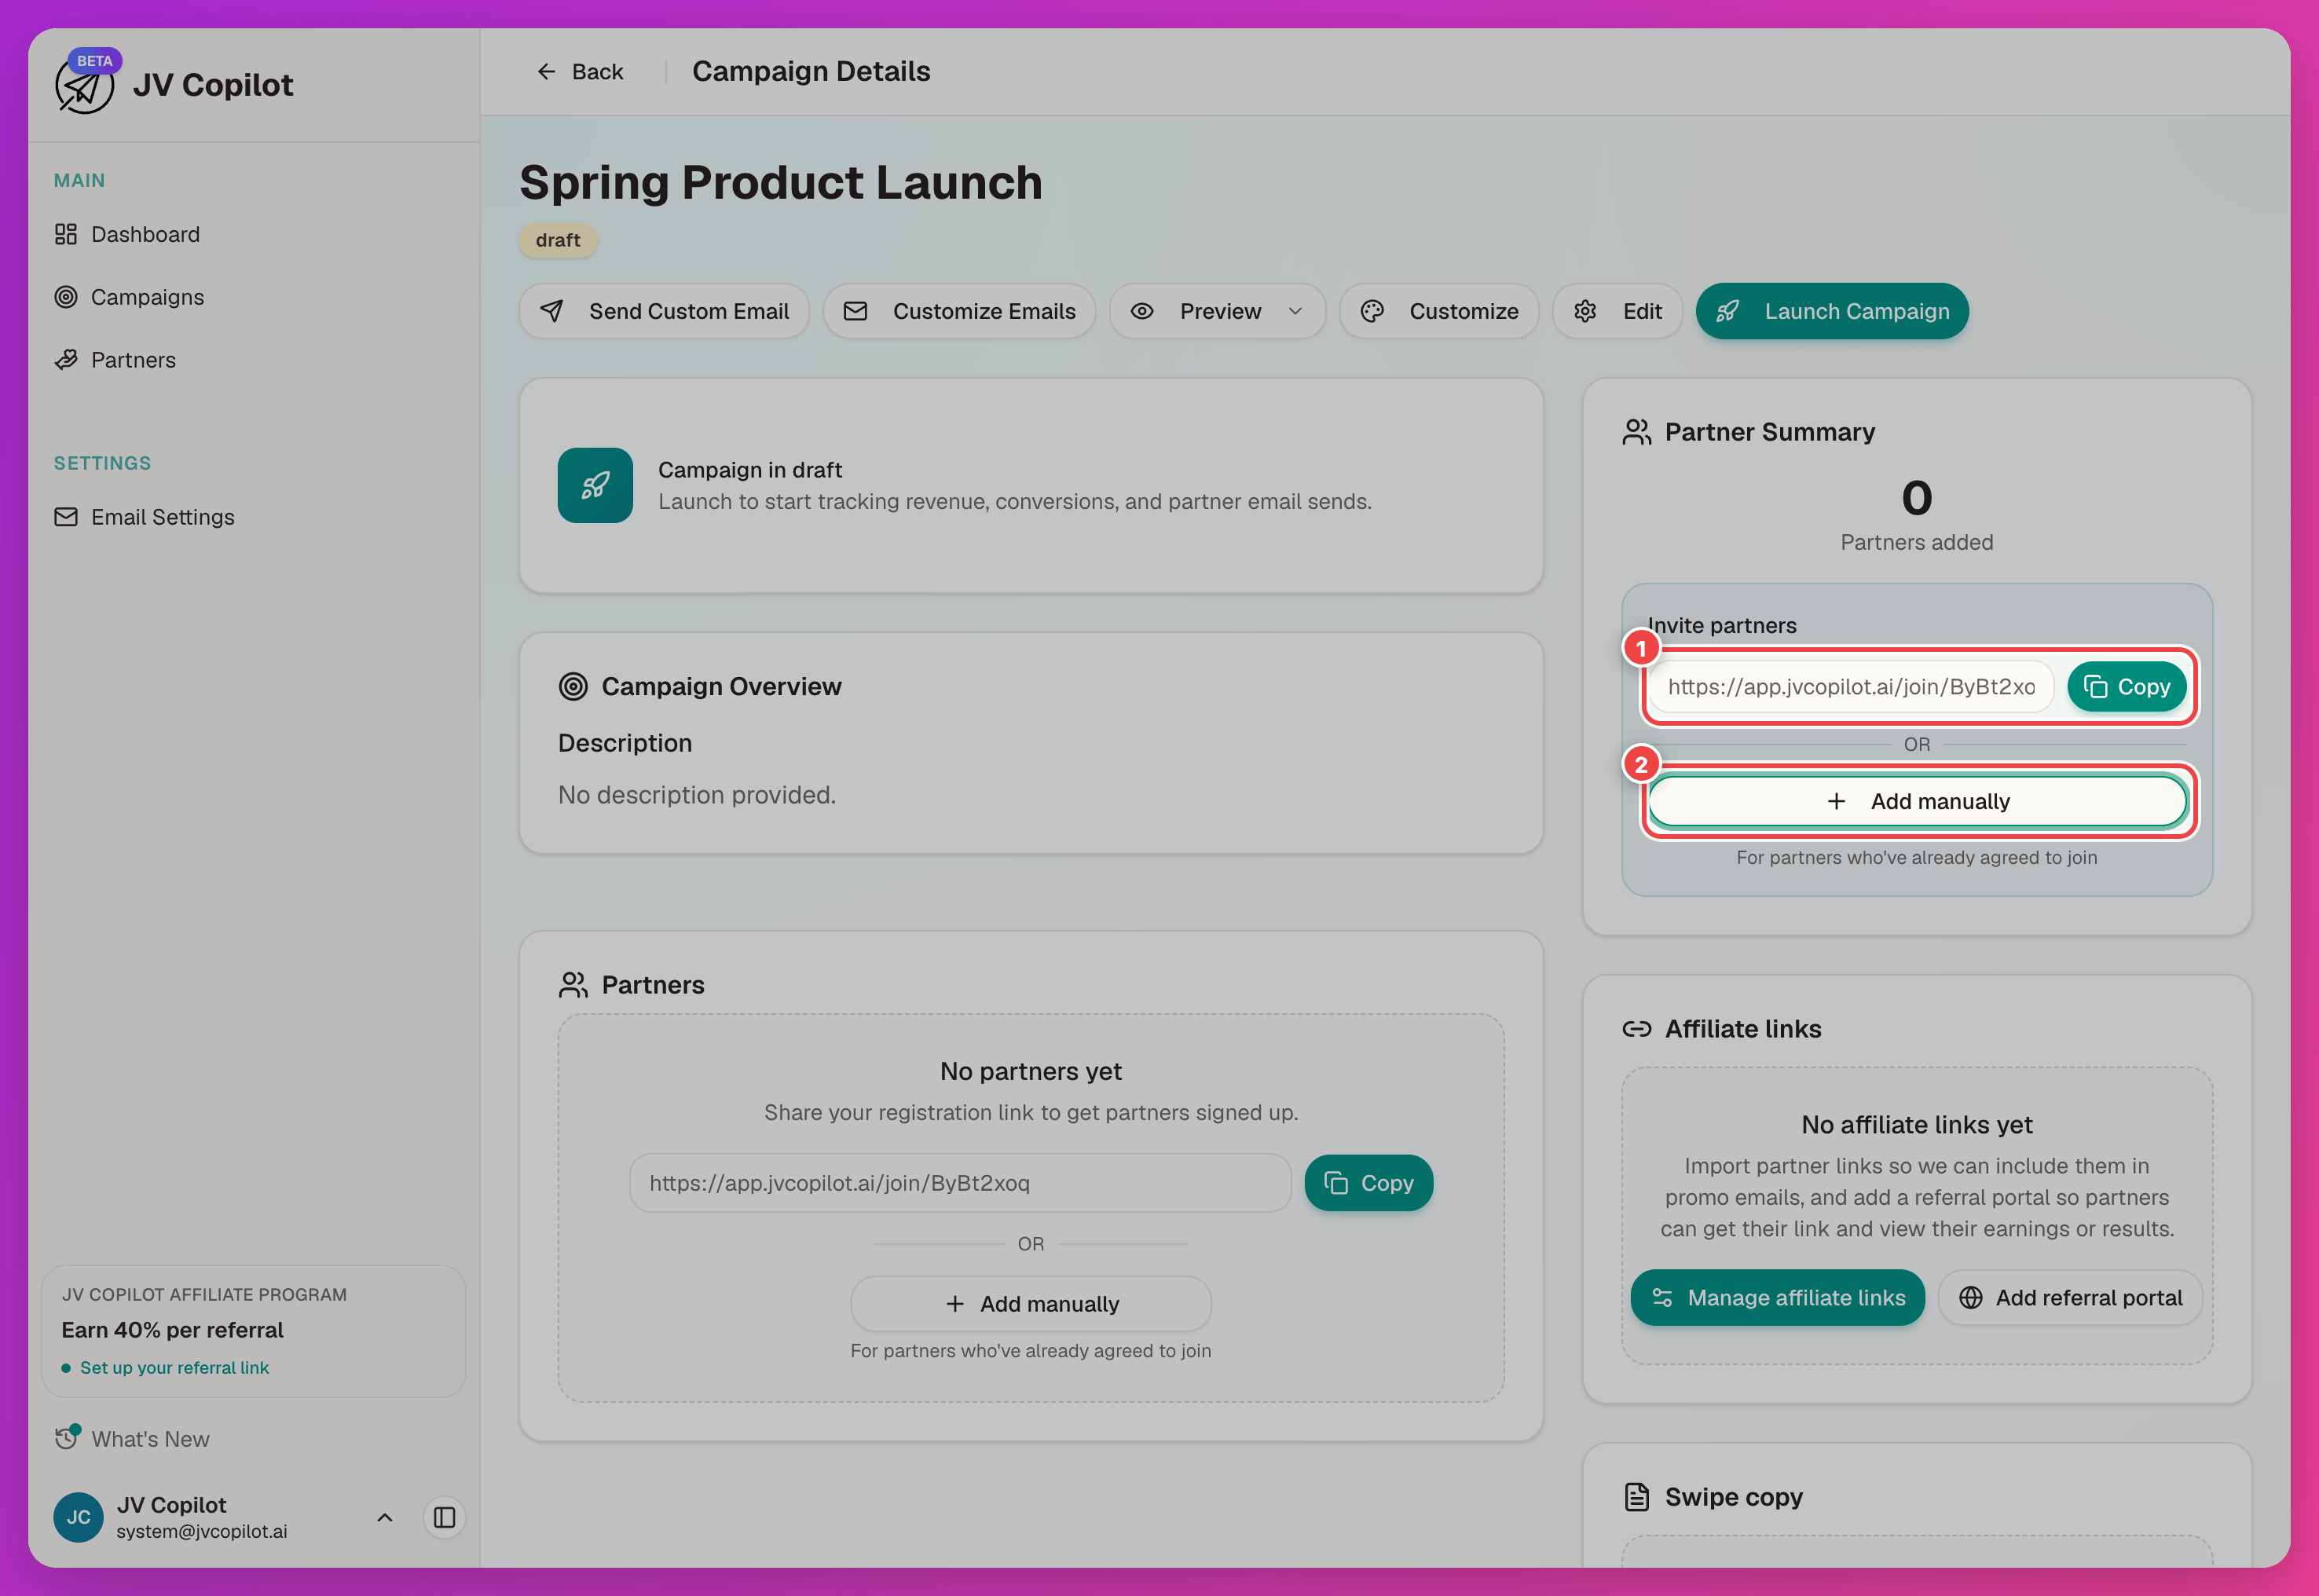Click the Email Settings envelope icon
The image size is (2319, 1596).
66,517
